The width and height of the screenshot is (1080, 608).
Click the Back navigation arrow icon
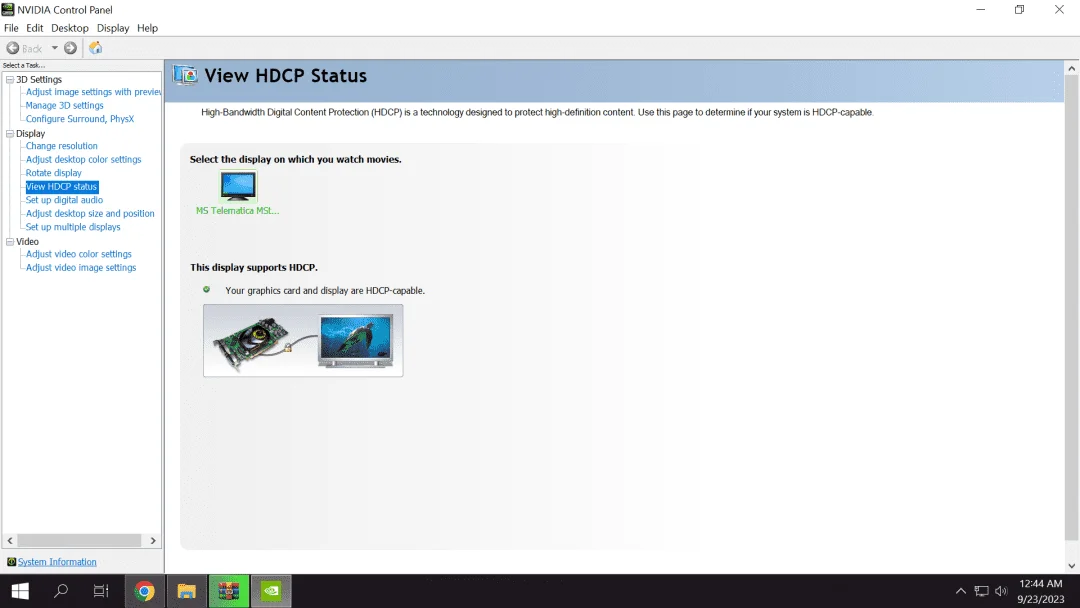click(x=12, y=48)
